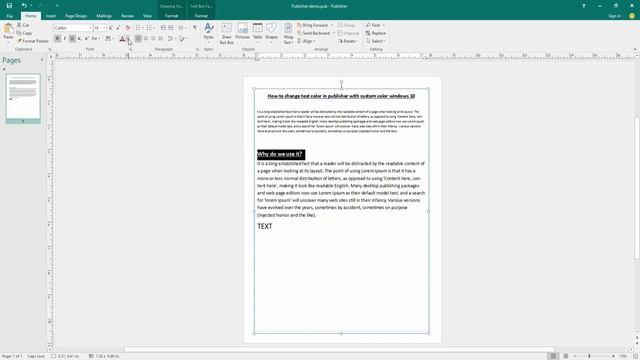This screenshot has width=640, height=360.
Task: Select Draw Text Box tool
Action: pyautogui.click(x=227, y=33)
